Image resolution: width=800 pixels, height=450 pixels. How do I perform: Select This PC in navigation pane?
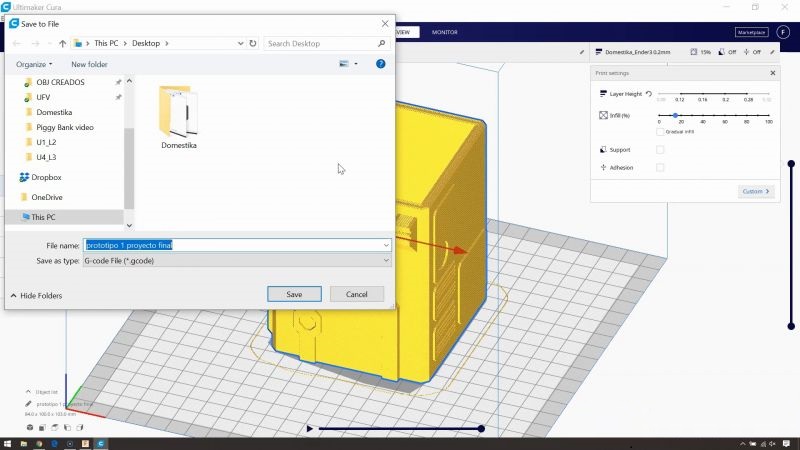pyautogui.click(x=43, y=217)
